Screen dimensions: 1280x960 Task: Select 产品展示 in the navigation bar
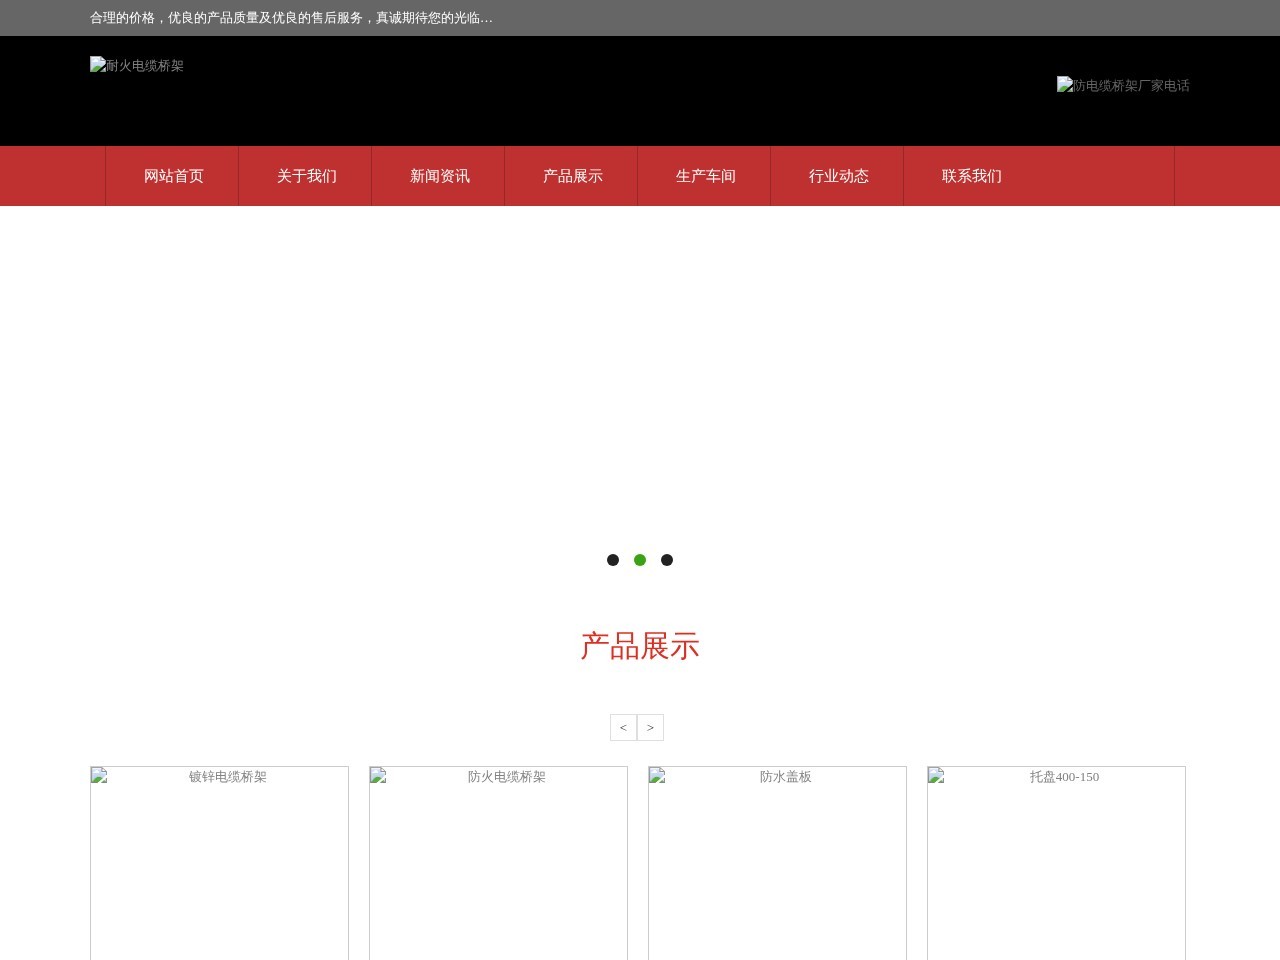[x=572, y=176]
